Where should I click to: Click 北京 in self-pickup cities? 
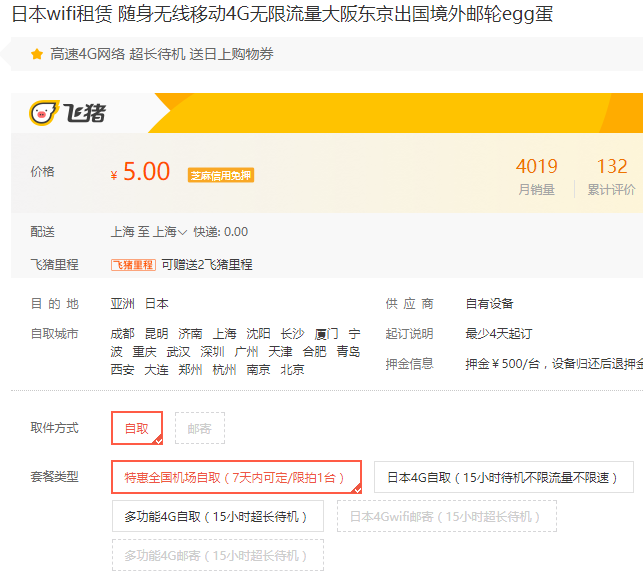(x=292, y=370)
